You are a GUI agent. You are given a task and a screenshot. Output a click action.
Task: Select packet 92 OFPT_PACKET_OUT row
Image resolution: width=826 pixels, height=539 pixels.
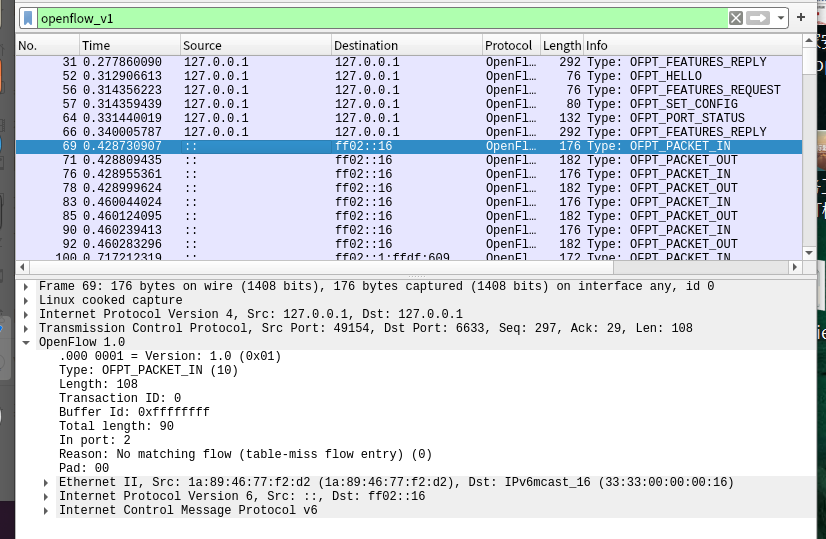409,244
